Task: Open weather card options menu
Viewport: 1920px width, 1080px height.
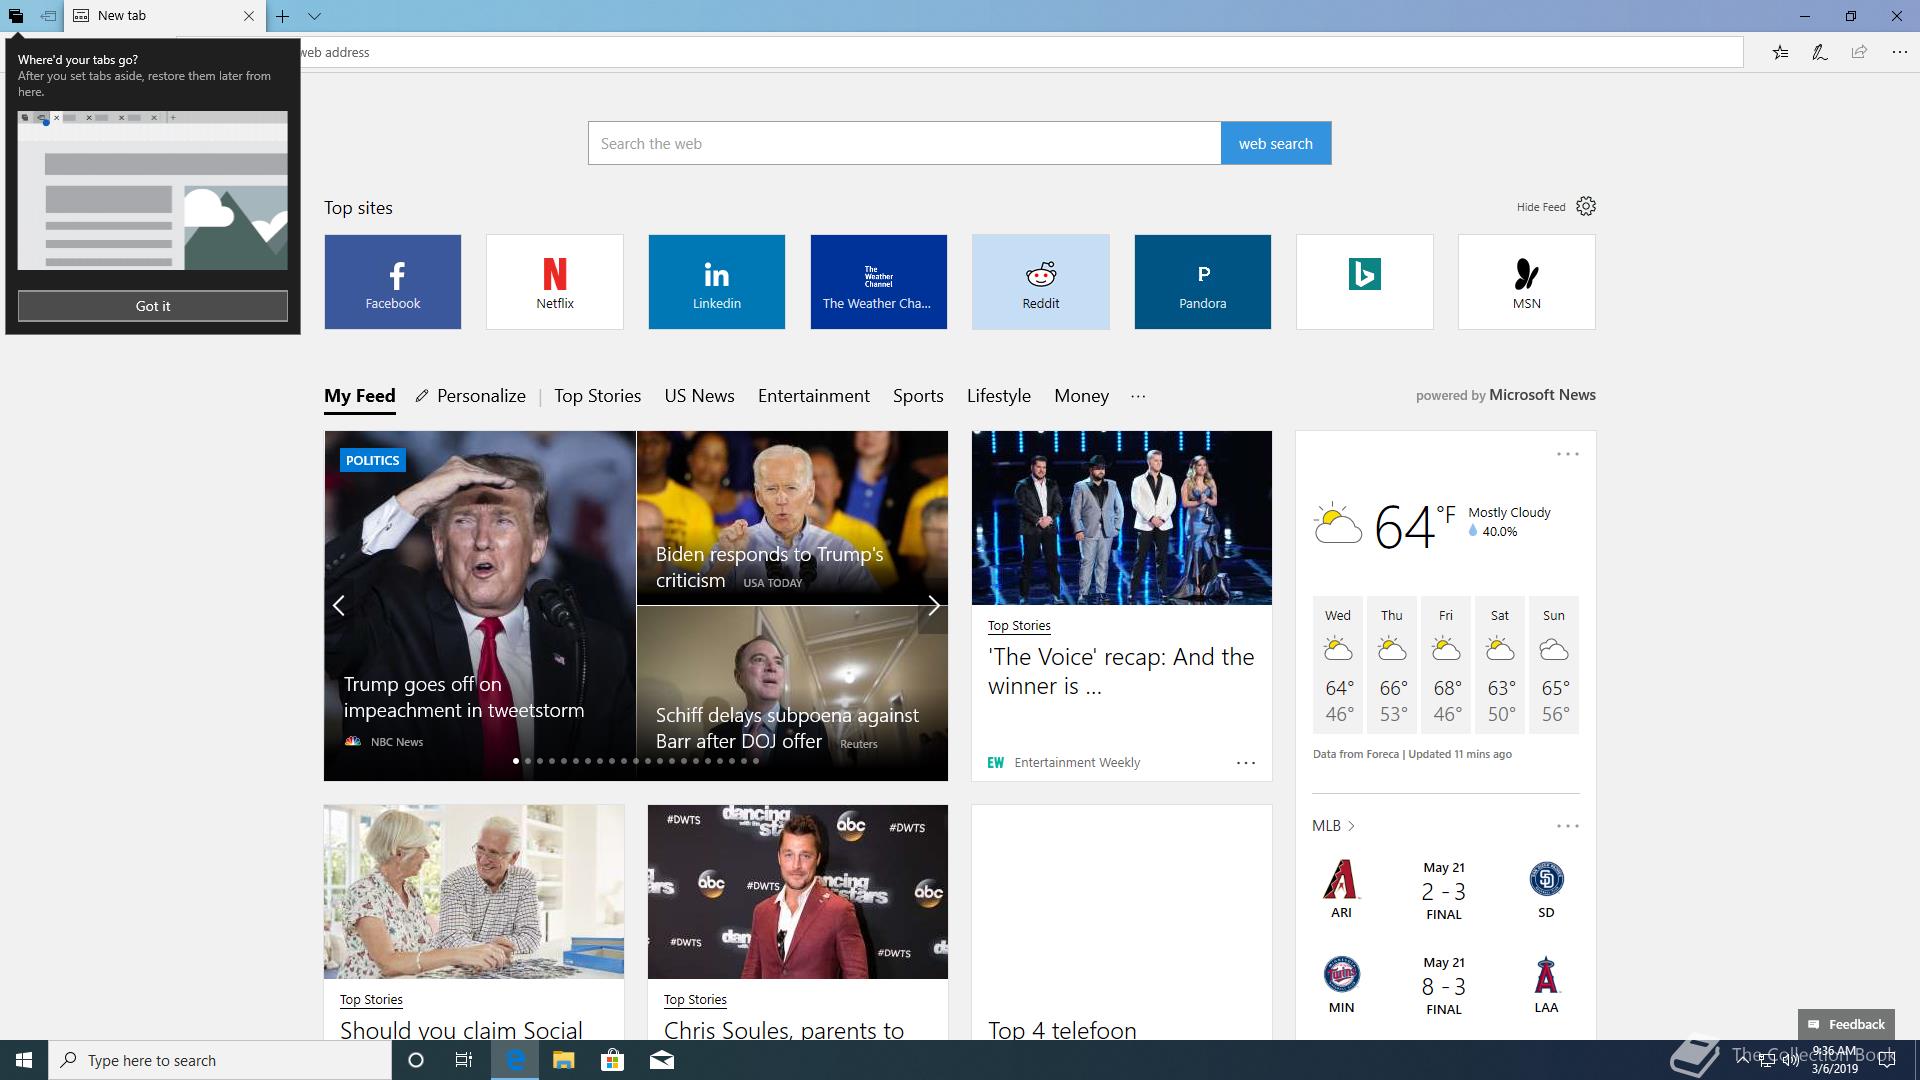Action: coord(1567,454)
